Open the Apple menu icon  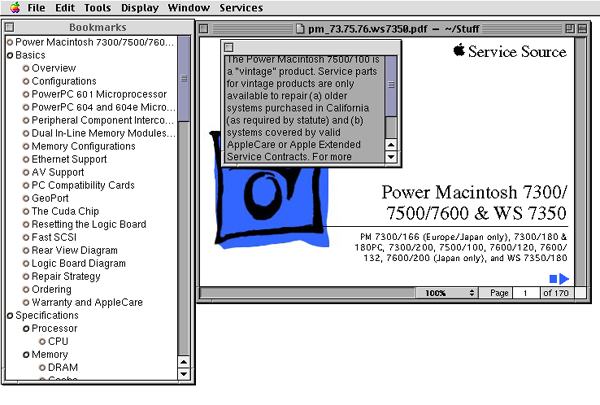coord(15,7)
